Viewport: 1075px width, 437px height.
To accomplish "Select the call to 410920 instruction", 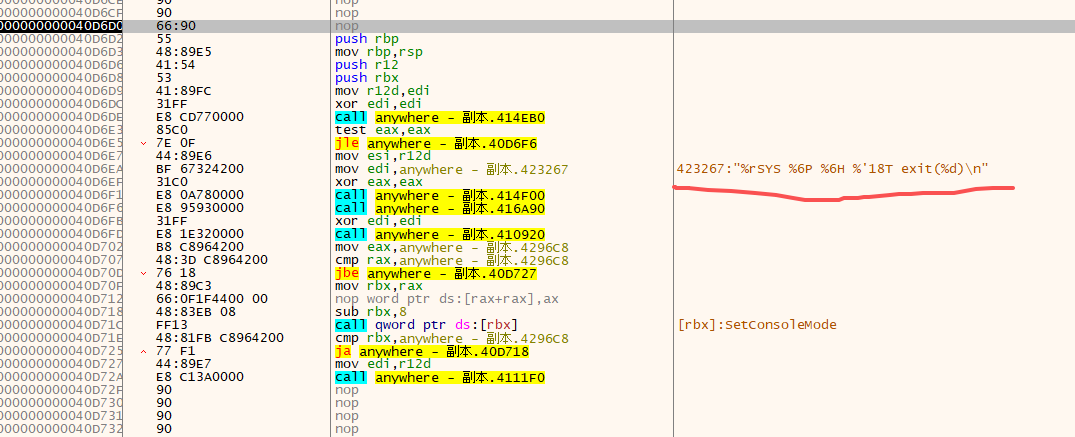I will (x=440, y=234).
